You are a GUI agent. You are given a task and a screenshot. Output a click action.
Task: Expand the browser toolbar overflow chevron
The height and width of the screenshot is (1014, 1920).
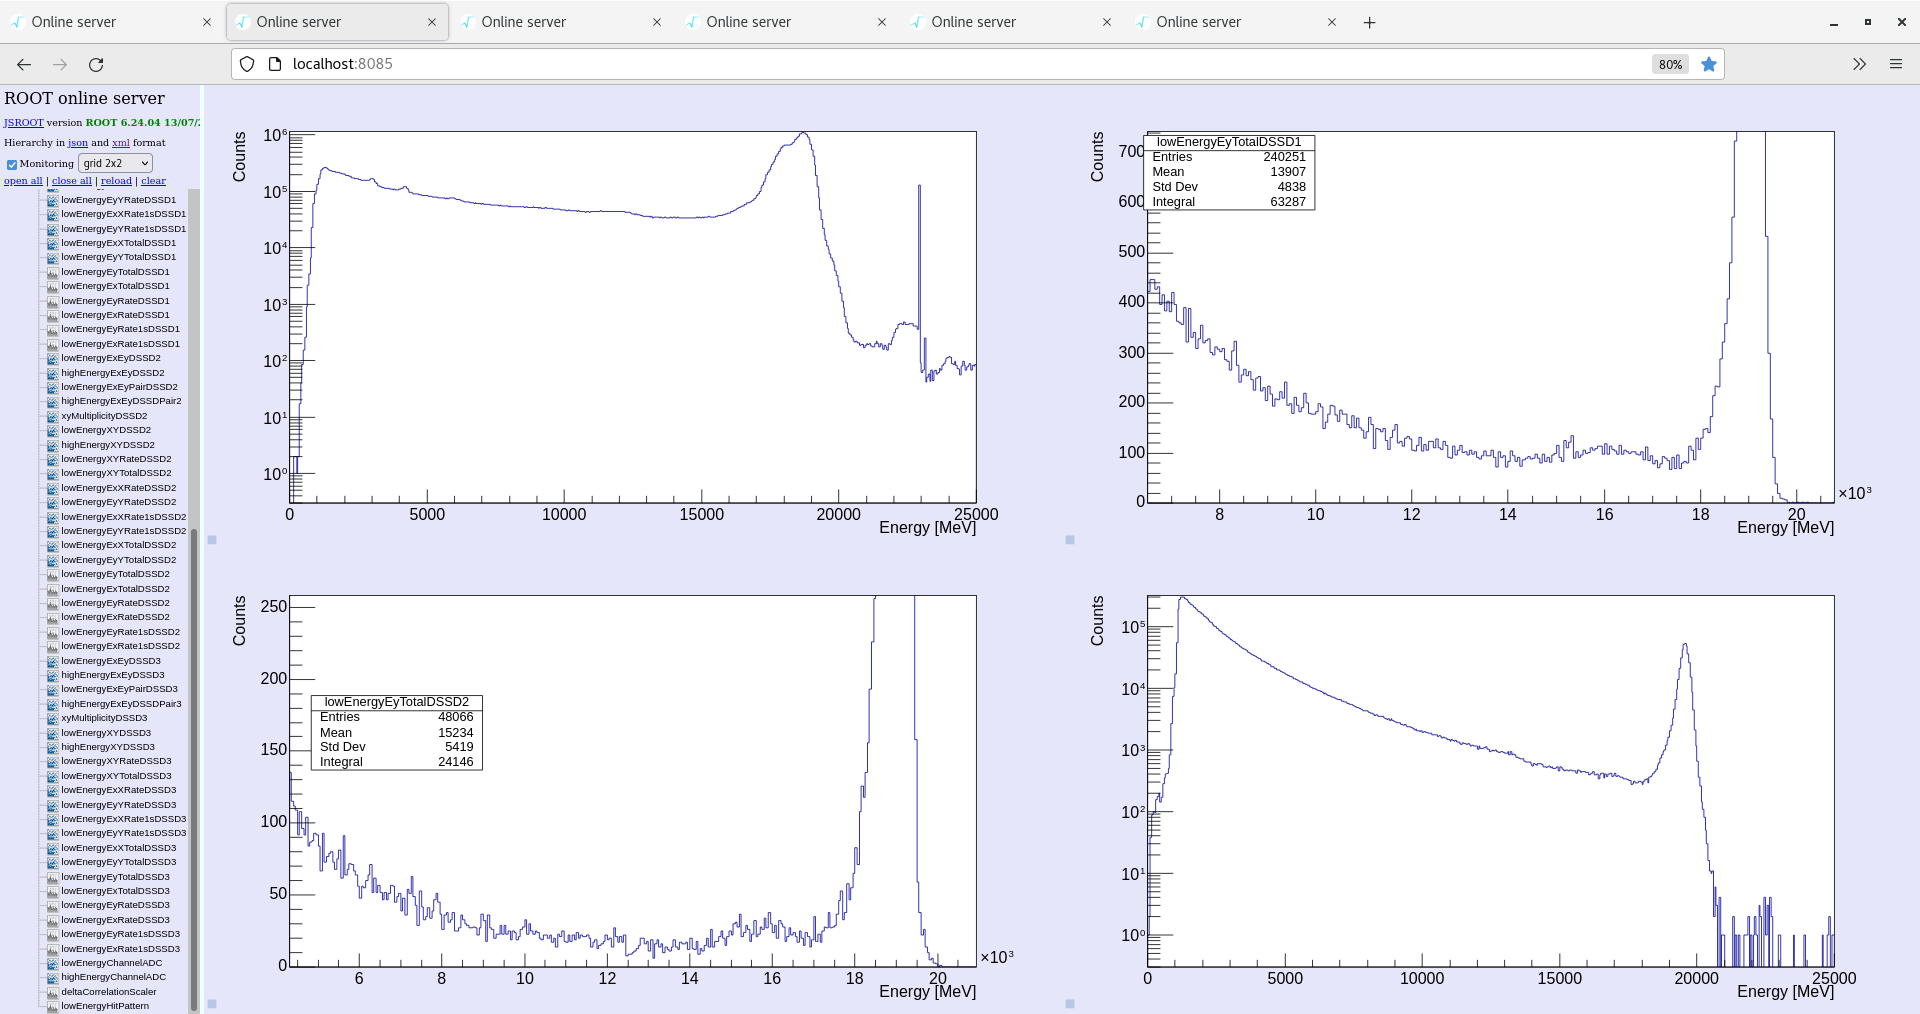[1859, 64]
